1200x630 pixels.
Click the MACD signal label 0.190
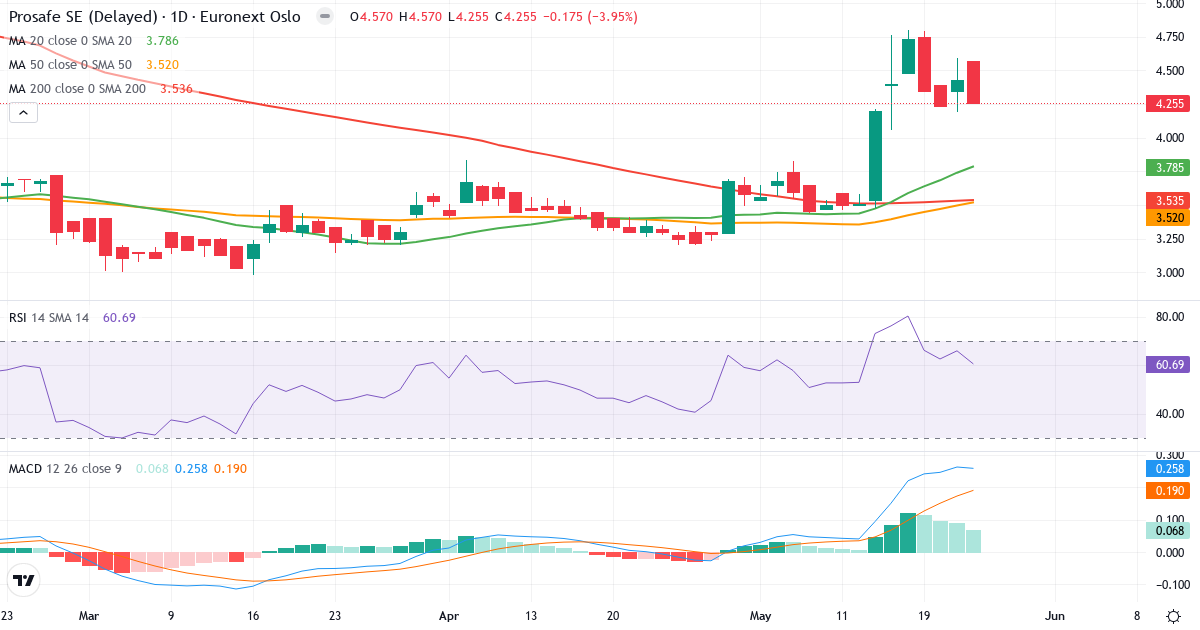coord(1169,491)
